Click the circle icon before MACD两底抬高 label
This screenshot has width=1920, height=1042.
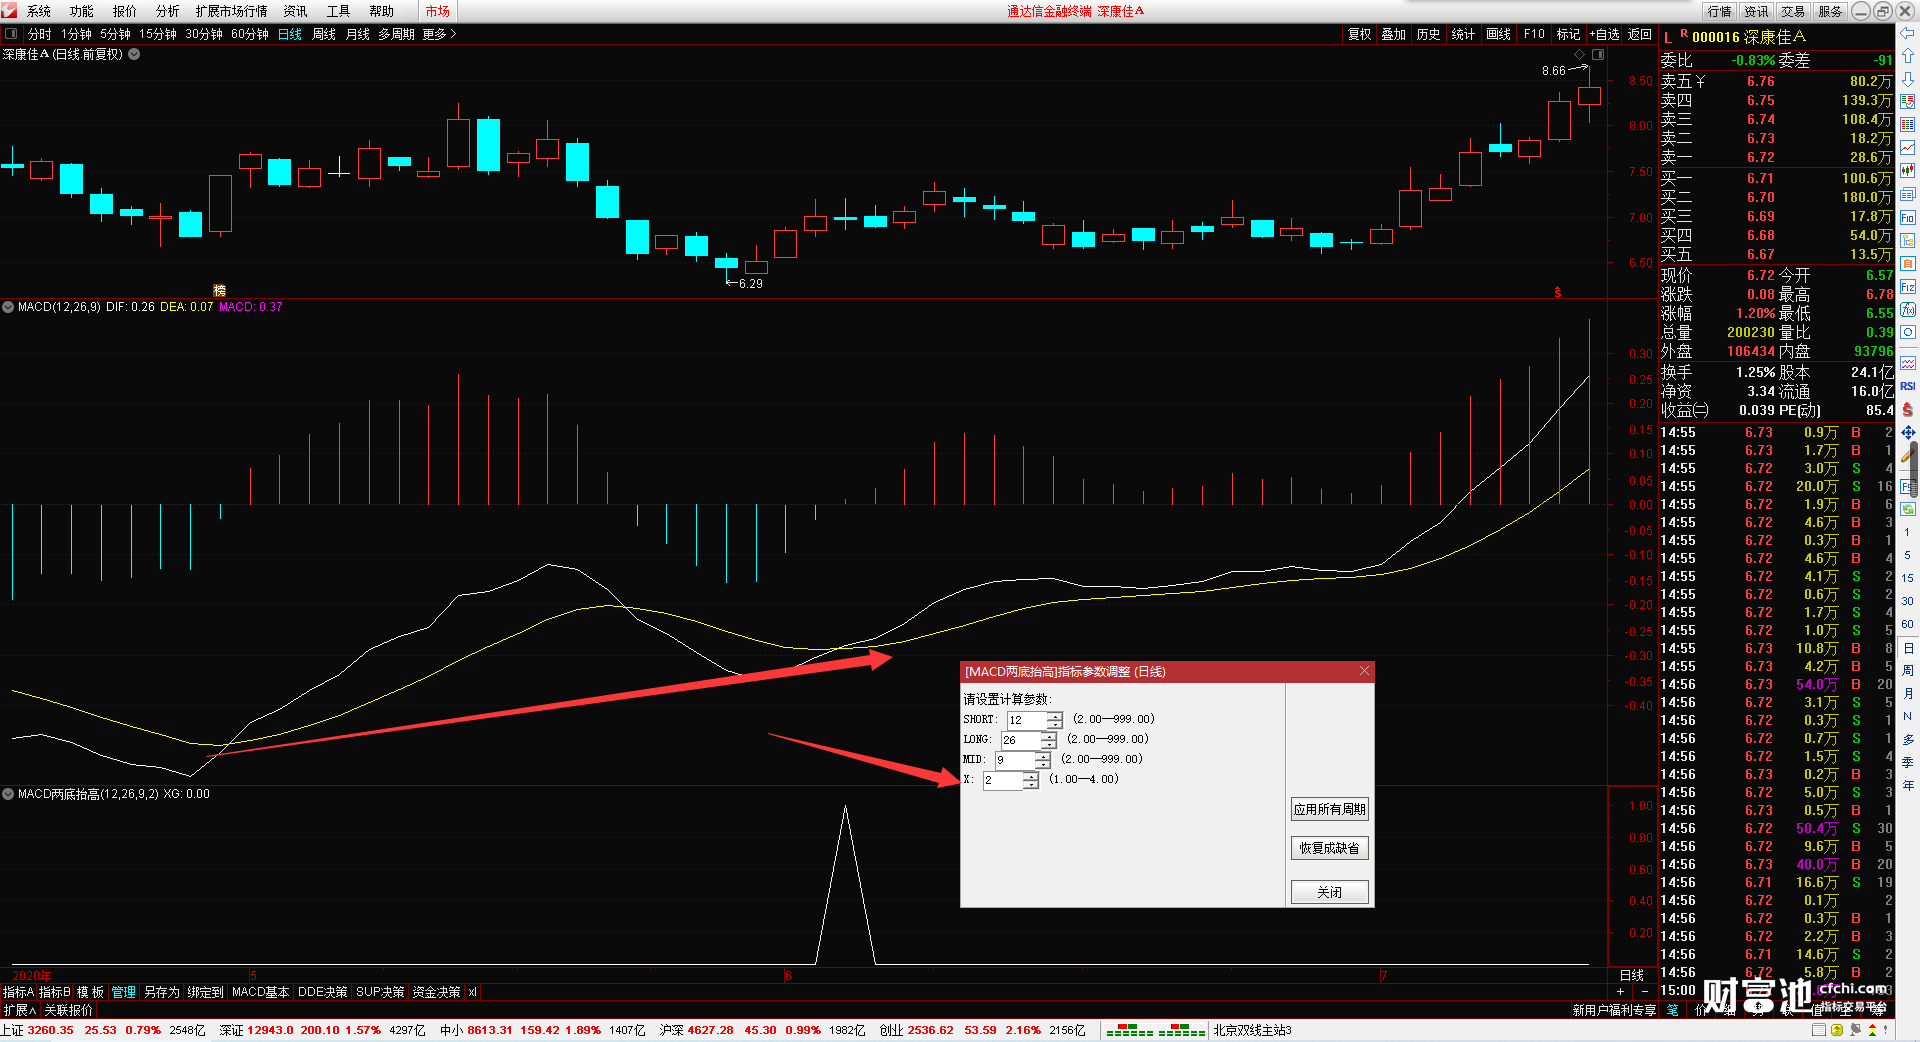[8, 794]
